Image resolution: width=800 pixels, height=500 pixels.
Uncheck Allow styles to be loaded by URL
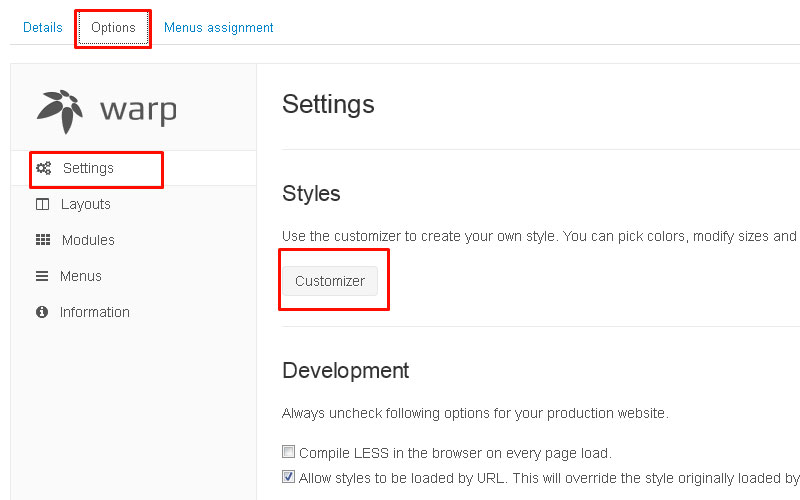click(x=289, y=478)
